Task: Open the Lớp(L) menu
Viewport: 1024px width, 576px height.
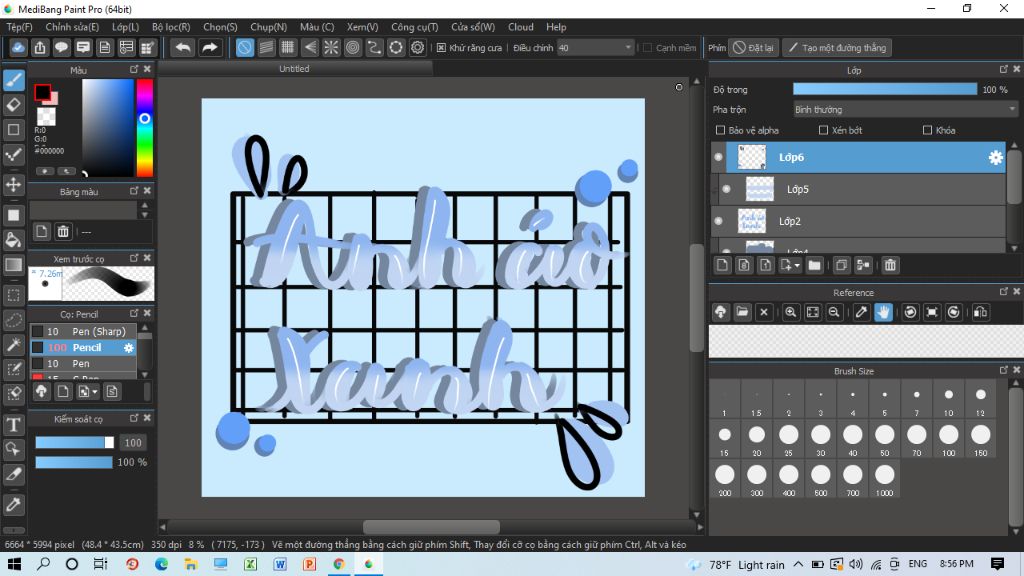Action: 125,27
